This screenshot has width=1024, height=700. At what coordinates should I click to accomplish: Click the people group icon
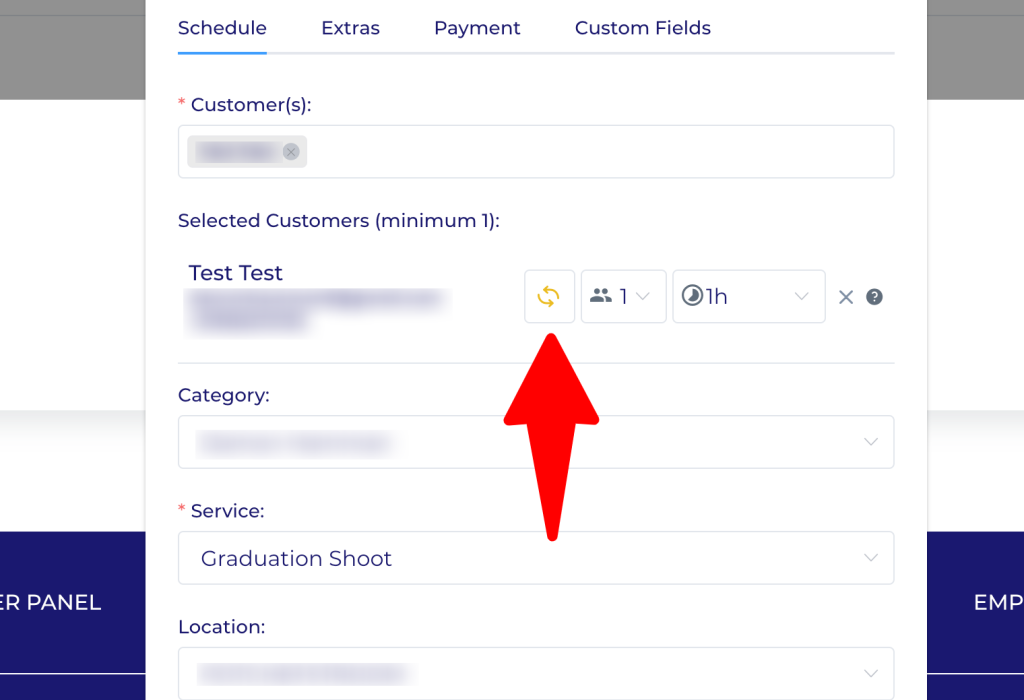tap(601, 297)
